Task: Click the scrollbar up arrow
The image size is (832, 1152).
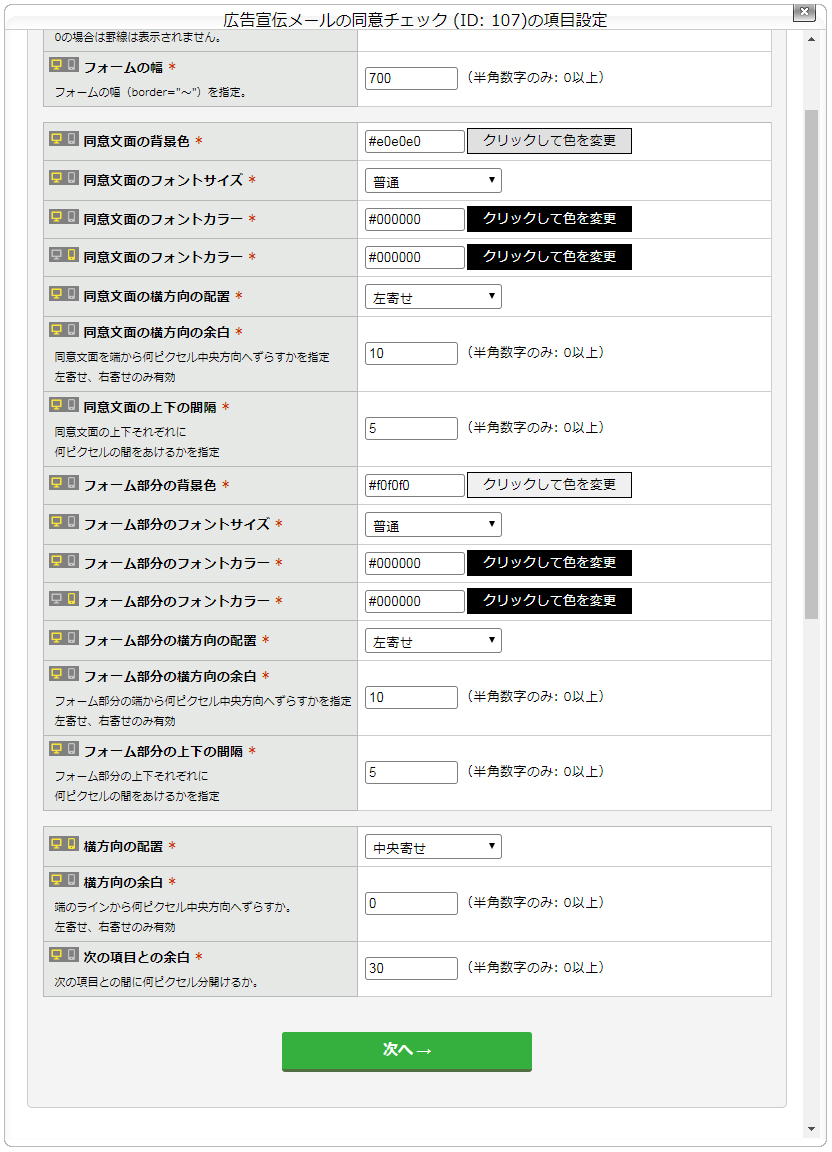Action: tap(811, 40)
